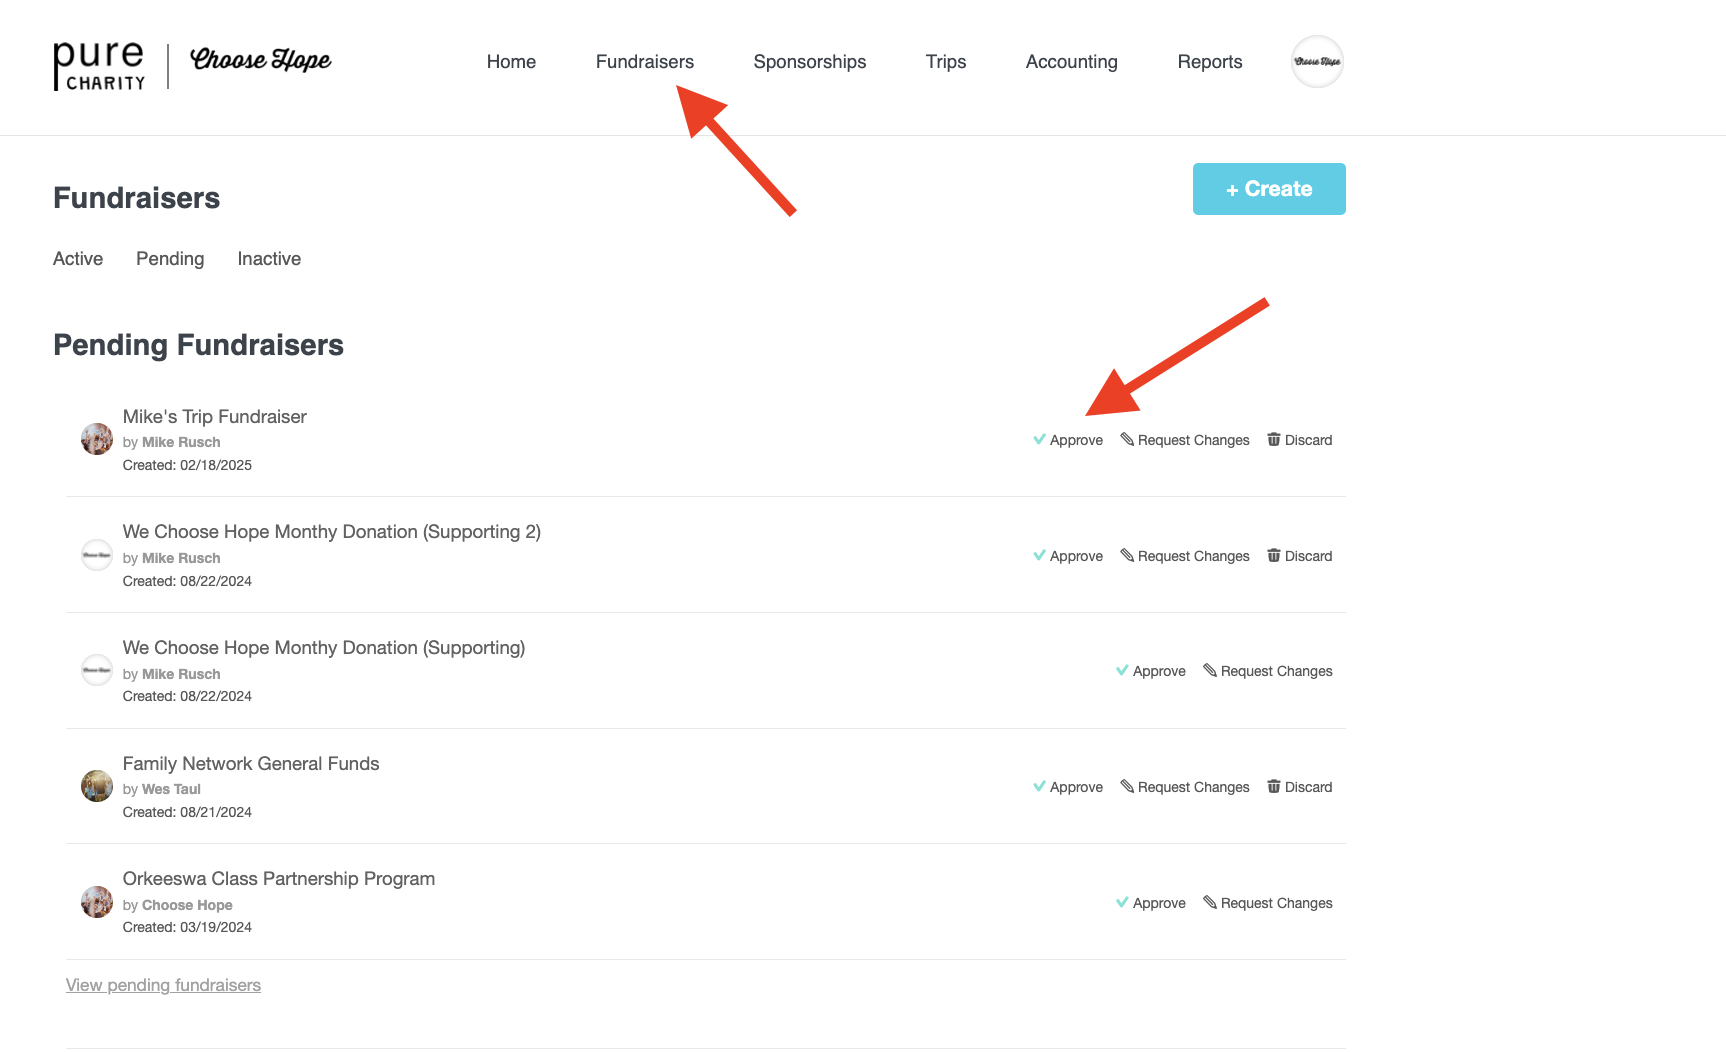Click Family Network General Funds avatar

point(97,786)
